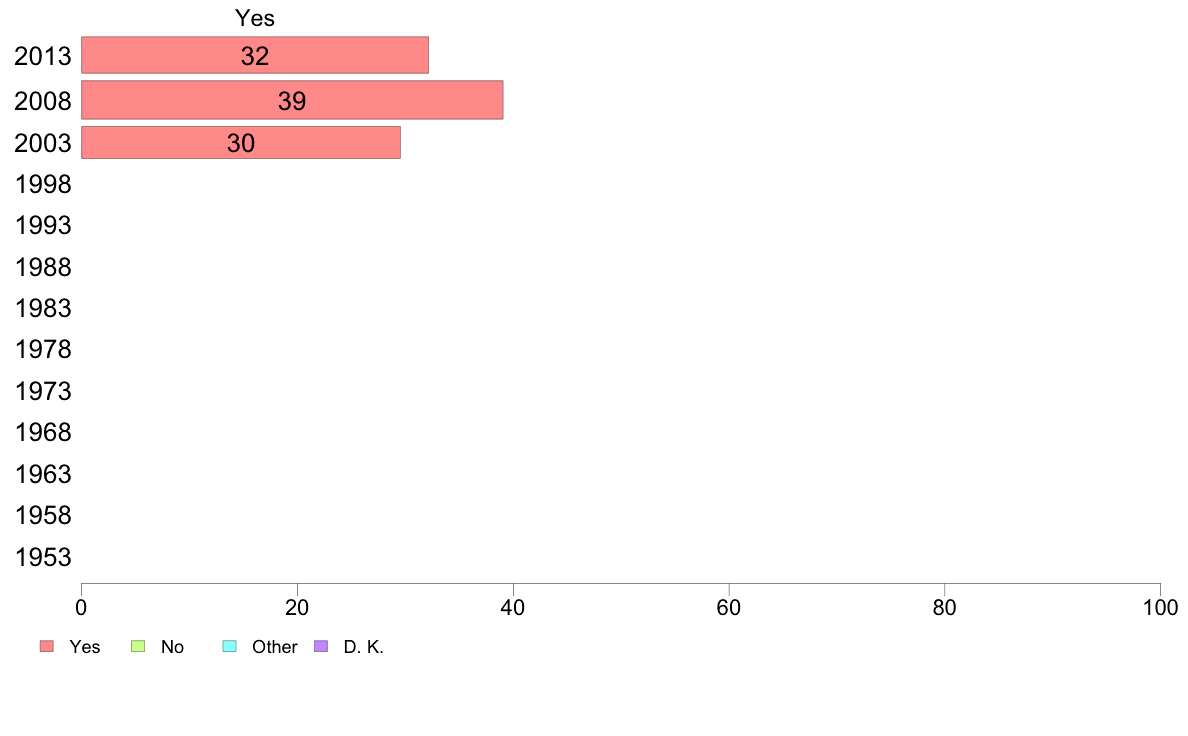Click the D. K. legend text

pyautogui.click(x=364, y=647)
